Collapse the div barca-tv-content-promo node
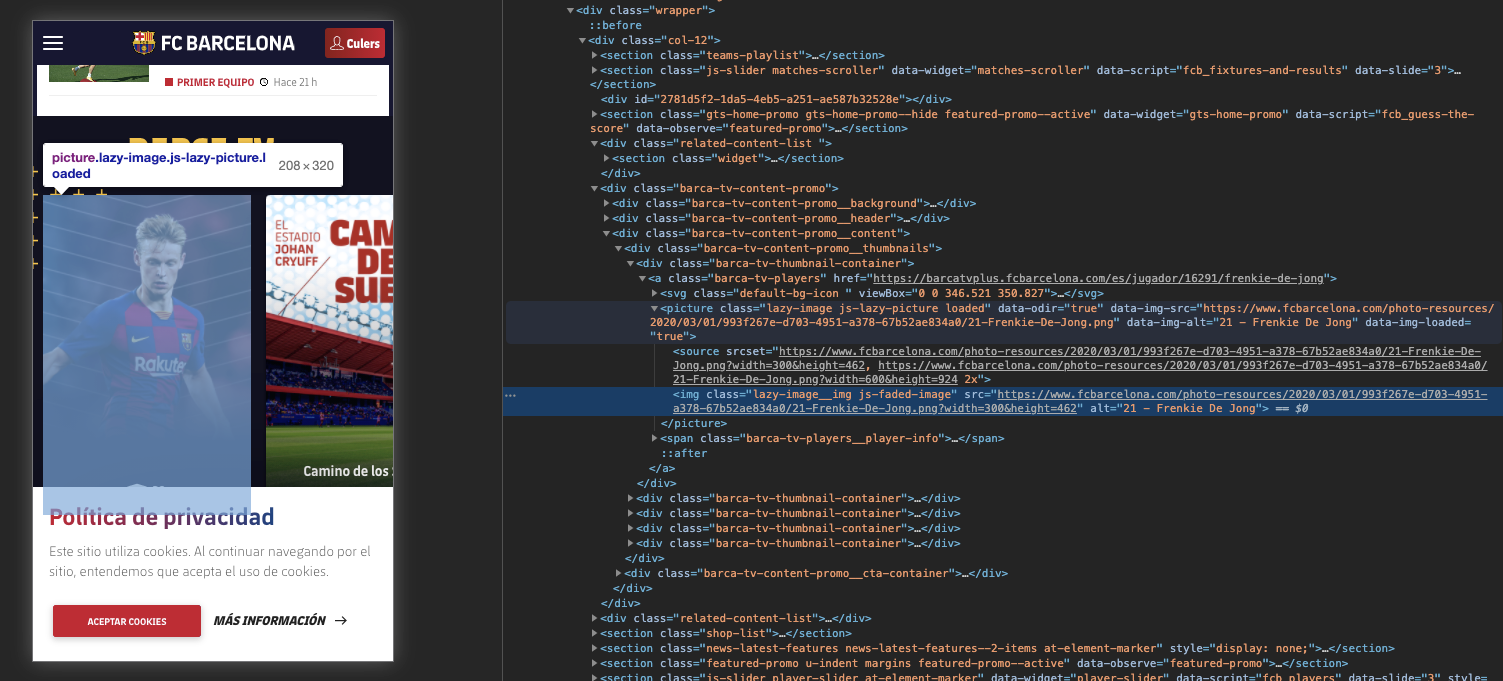 pyautogui.click(x=595, y=188)
